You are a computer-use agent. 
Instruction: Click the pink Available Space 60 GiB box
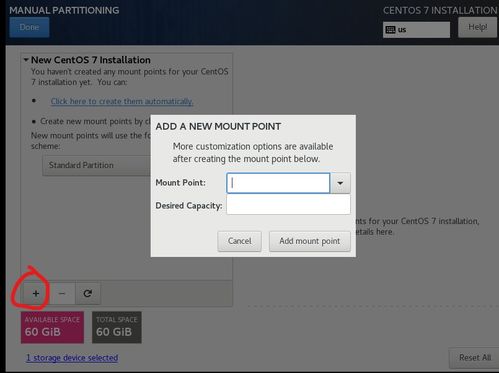[x=52, y=327]
